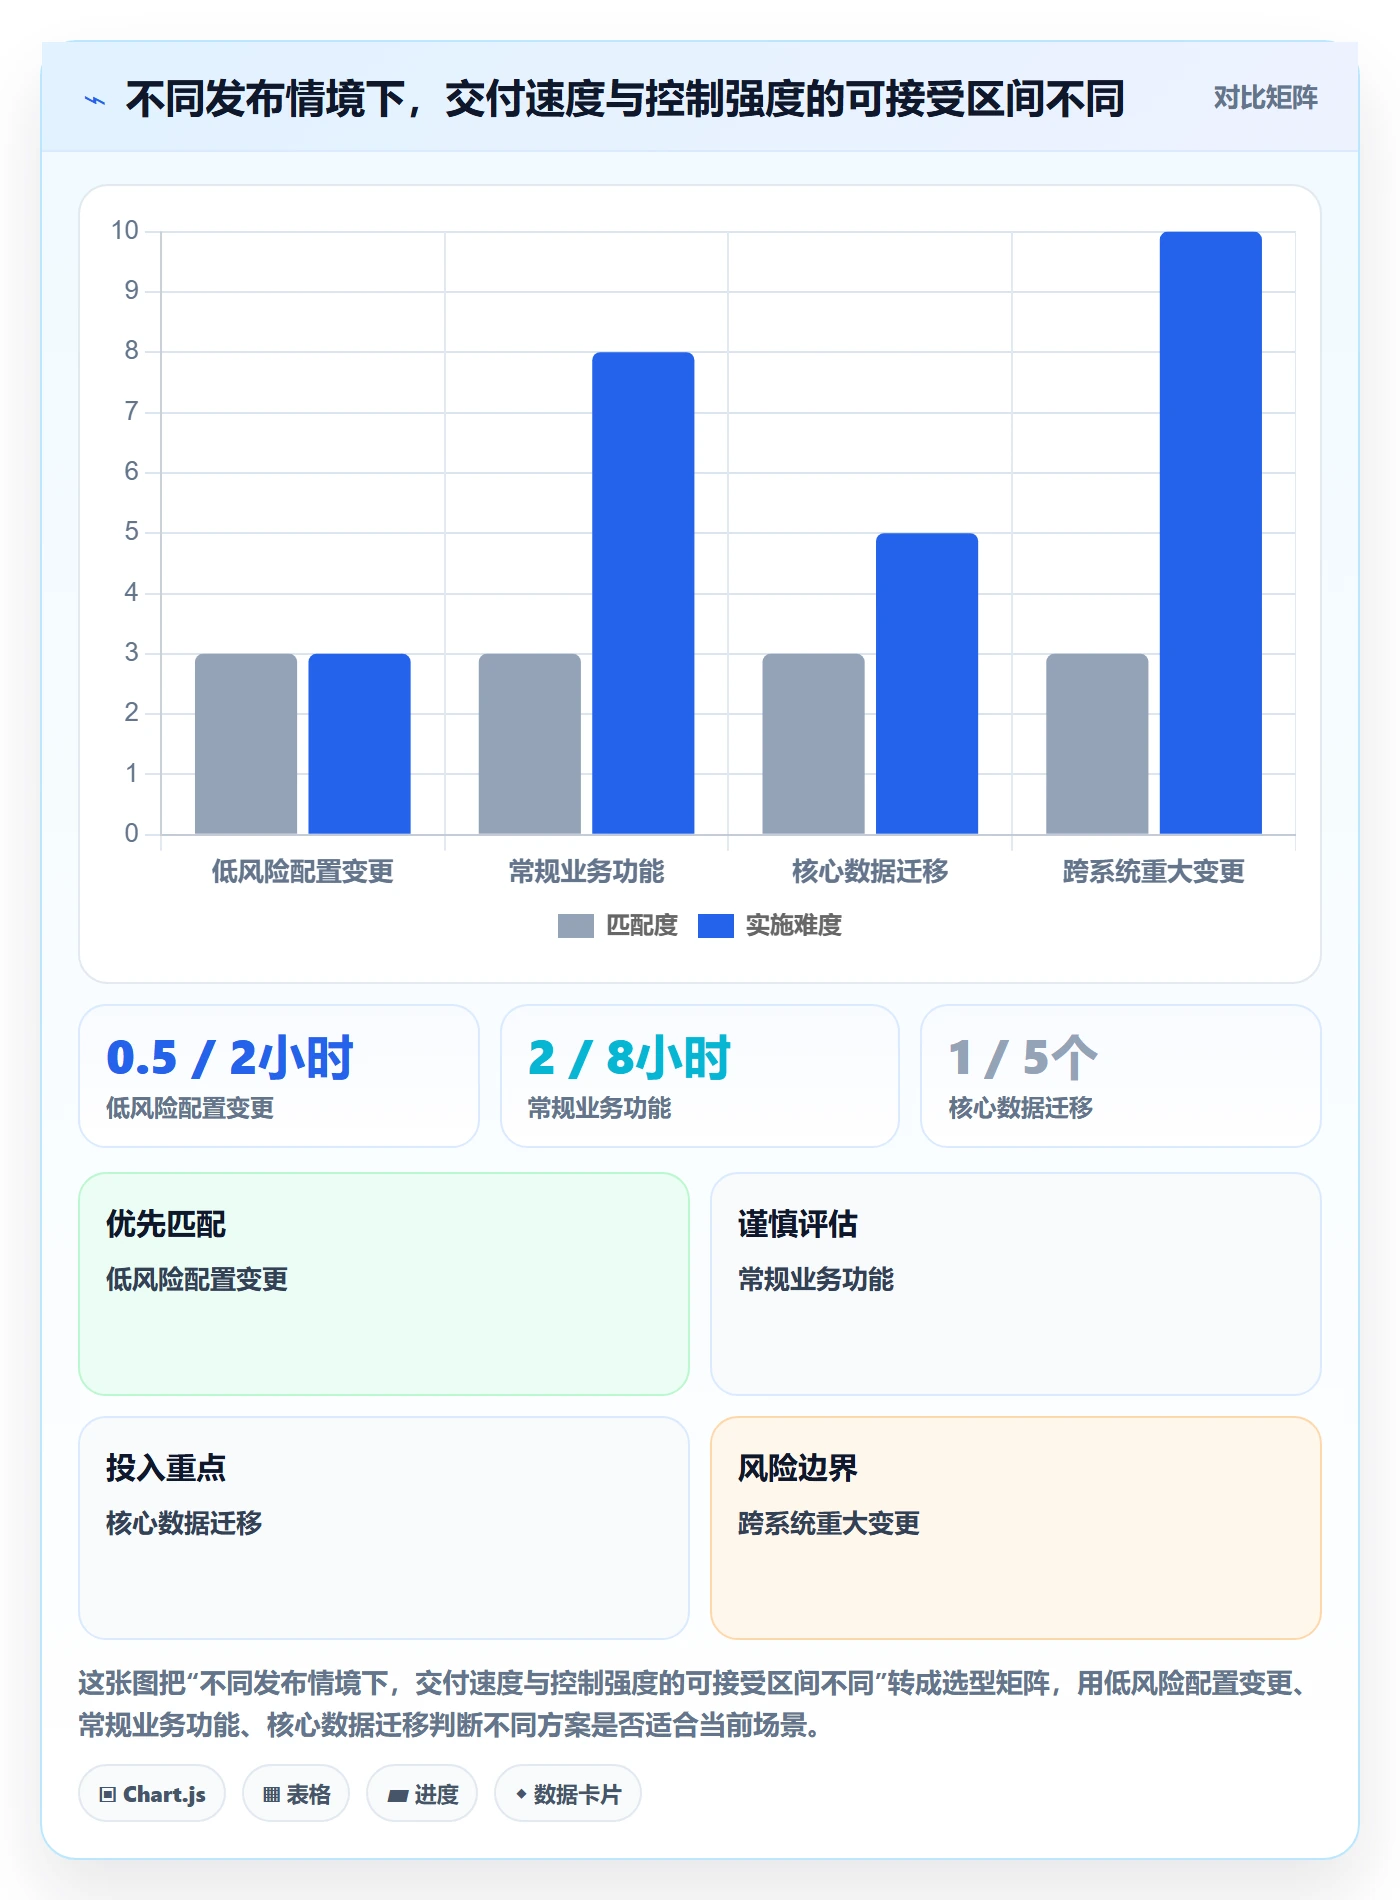Screen dimensions: 1400x1900
Task: Click the 实施难度 legend label
Action: click(x=793, y=926)
